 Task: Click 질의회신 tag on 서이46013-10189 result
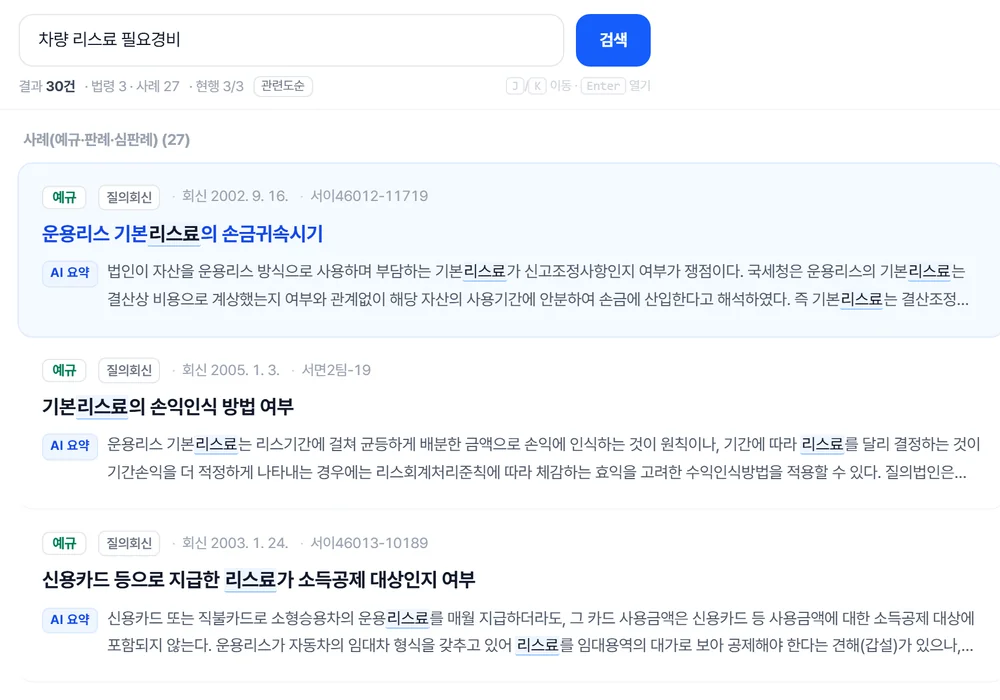pos(129,543)
